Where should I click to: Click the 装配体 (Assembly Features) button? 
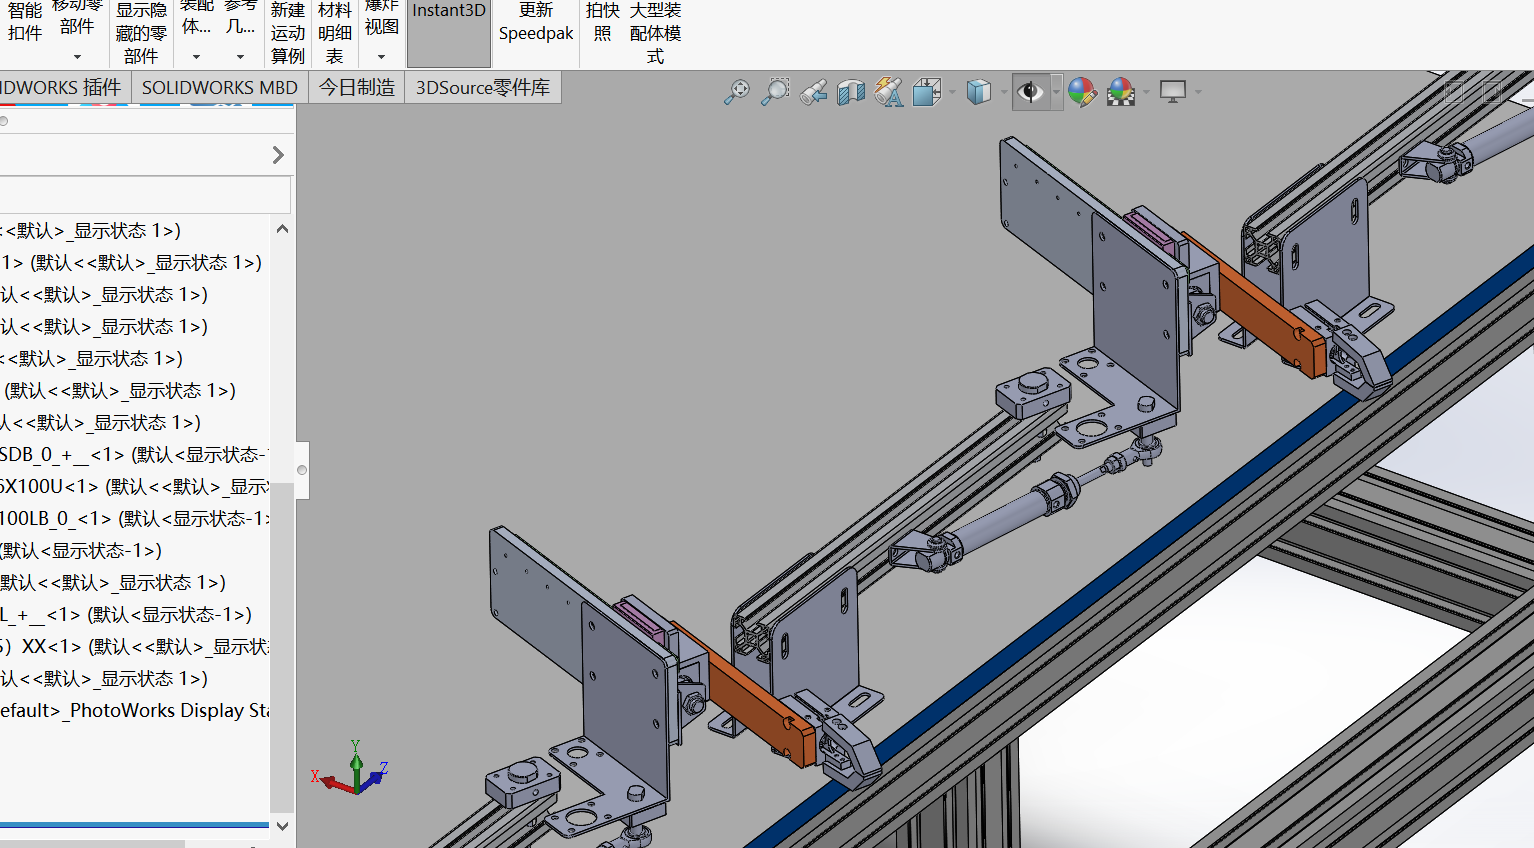pyautogui.click(x=196, y=17)
